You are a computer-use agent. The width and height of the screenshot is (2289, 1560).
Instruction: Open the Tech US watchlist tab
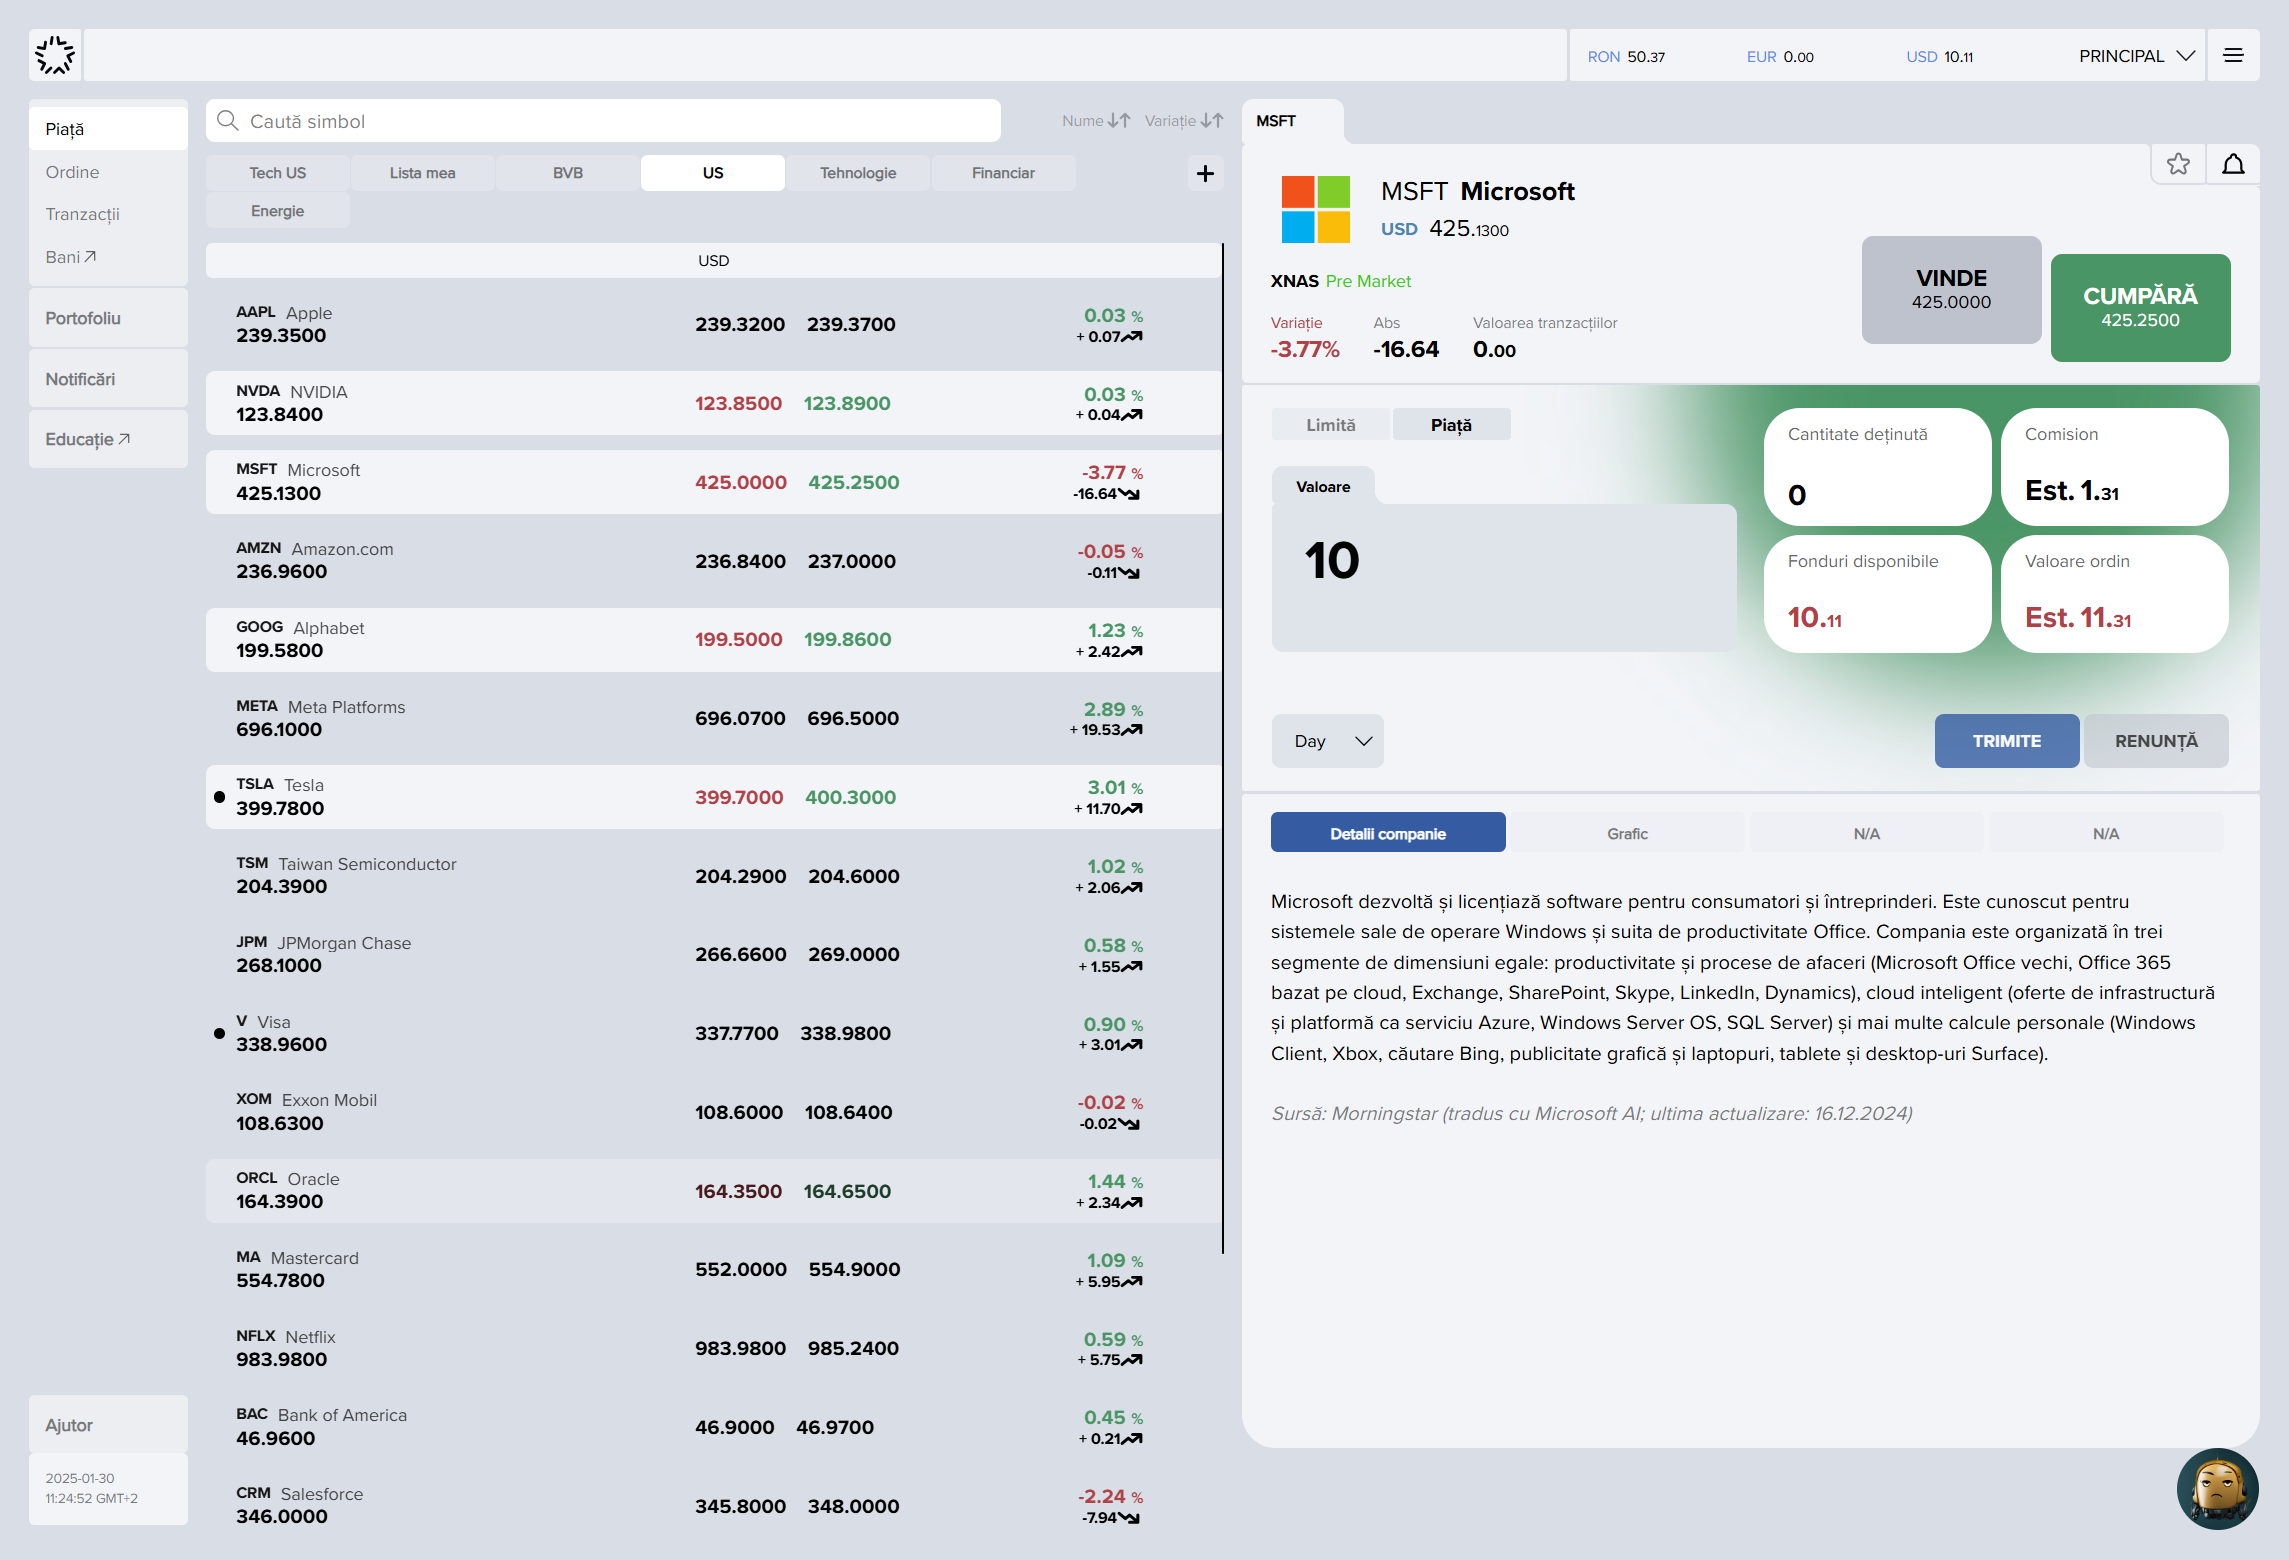click(x=278, y=173)
